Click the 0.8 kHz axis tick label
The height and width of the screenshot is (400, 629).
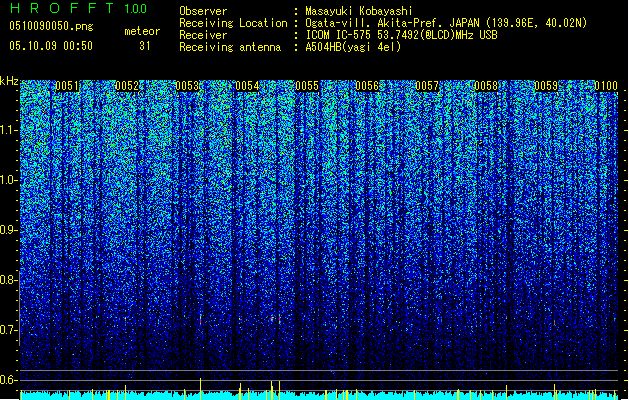click(x=9, y=280)
